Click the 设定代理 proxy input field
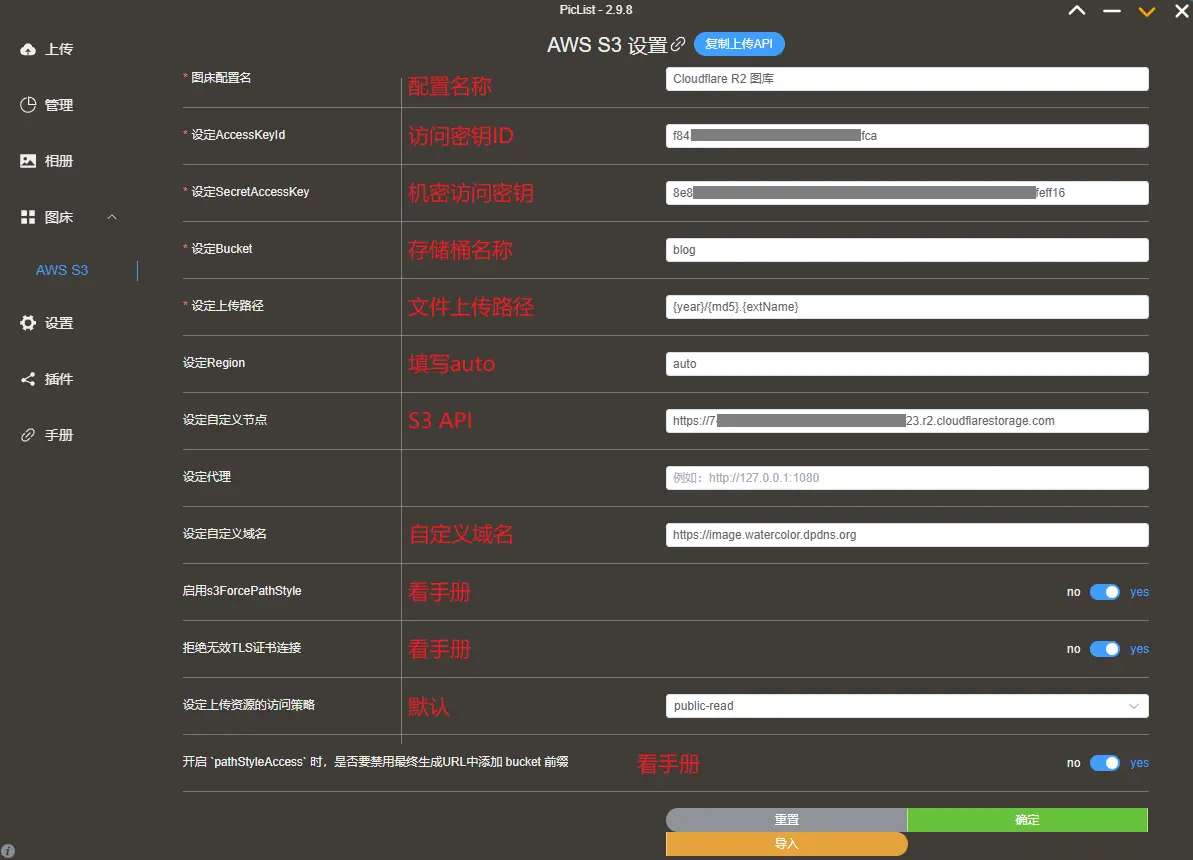Screen dimensions: 1193x860 [905, 477]
